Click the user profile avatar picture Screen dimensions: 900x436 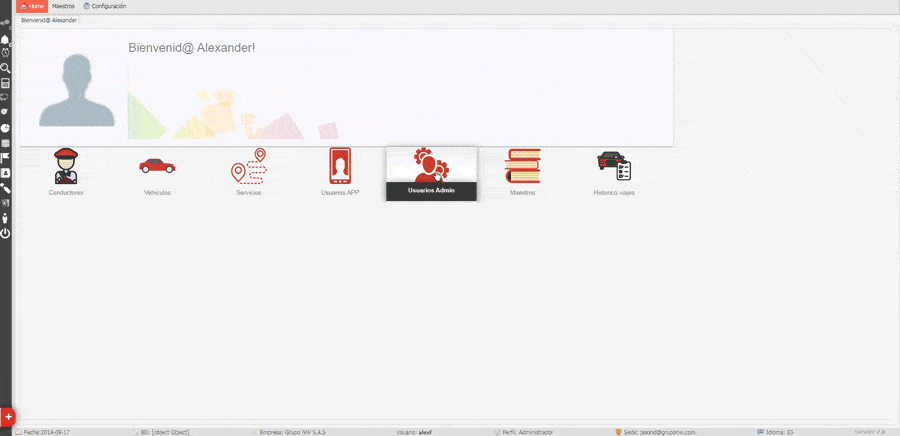74,90
